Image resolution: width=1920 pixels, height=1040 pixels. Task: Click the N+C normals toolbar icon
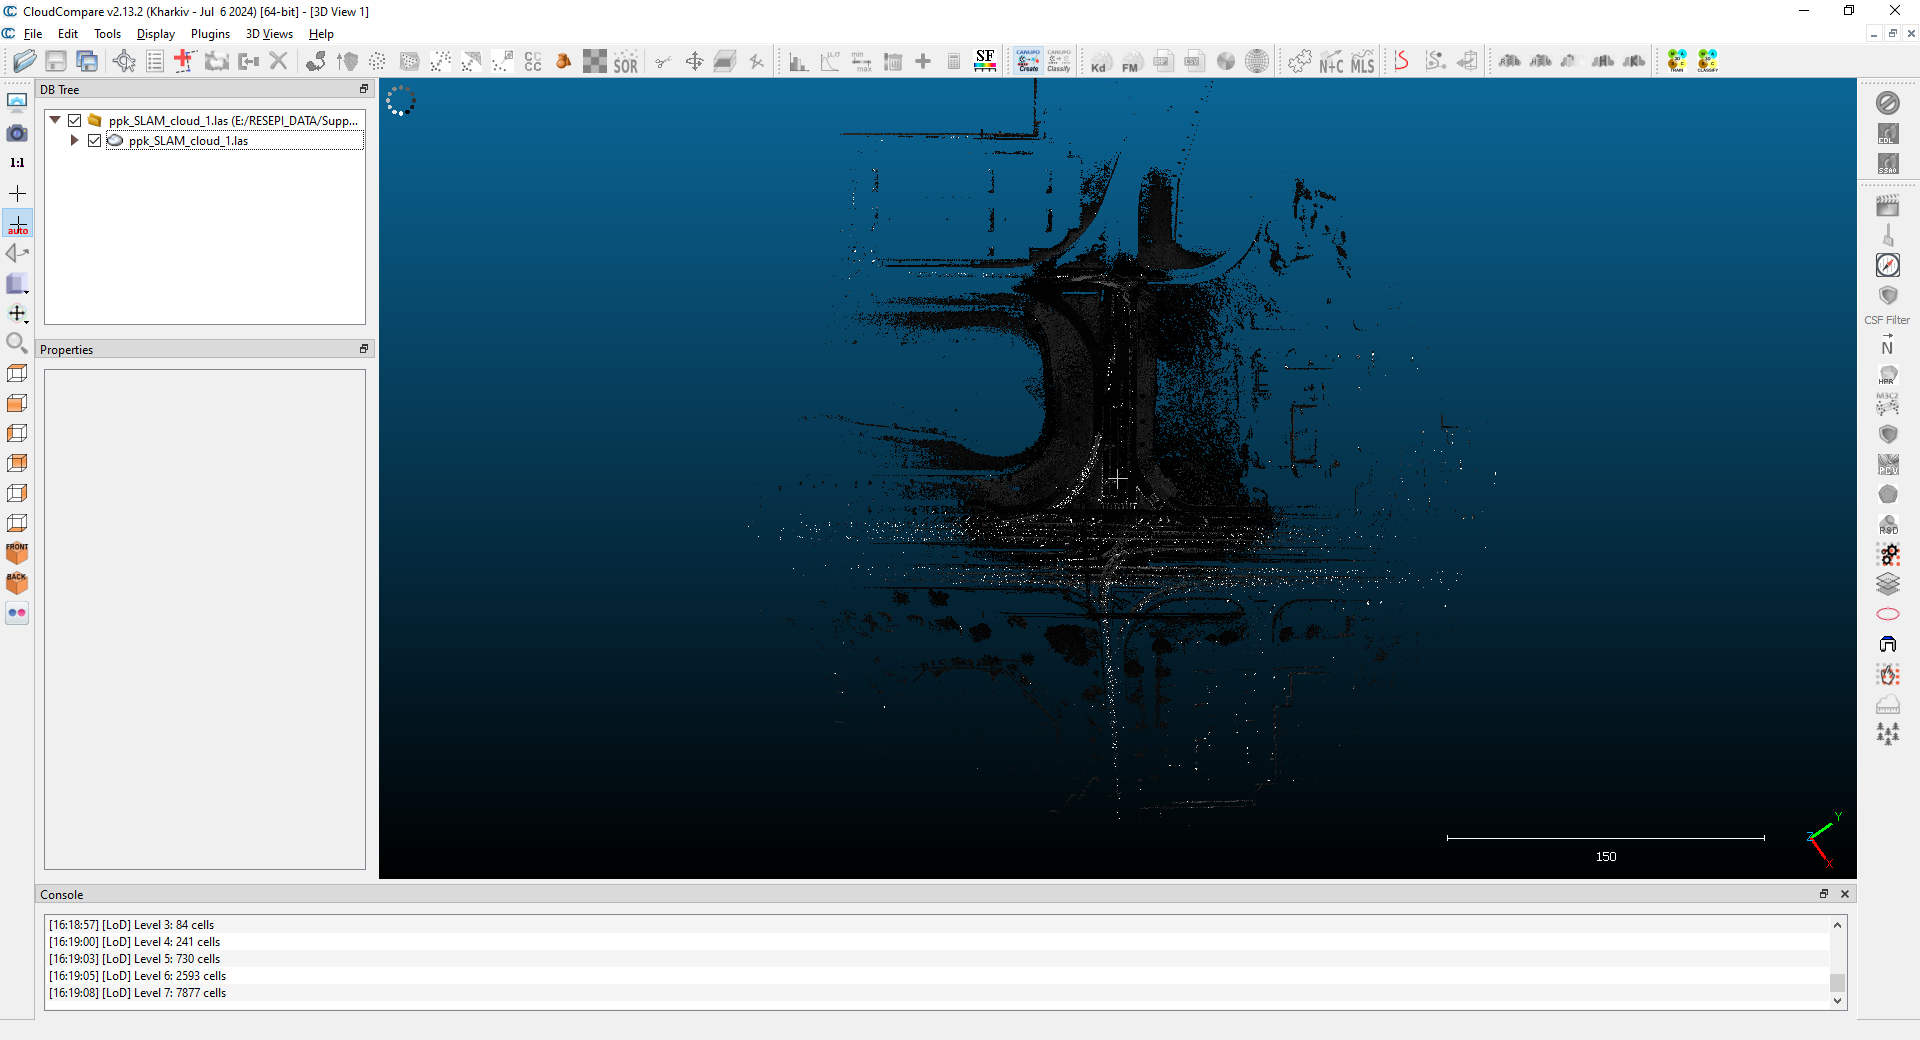pos(1331,62)
